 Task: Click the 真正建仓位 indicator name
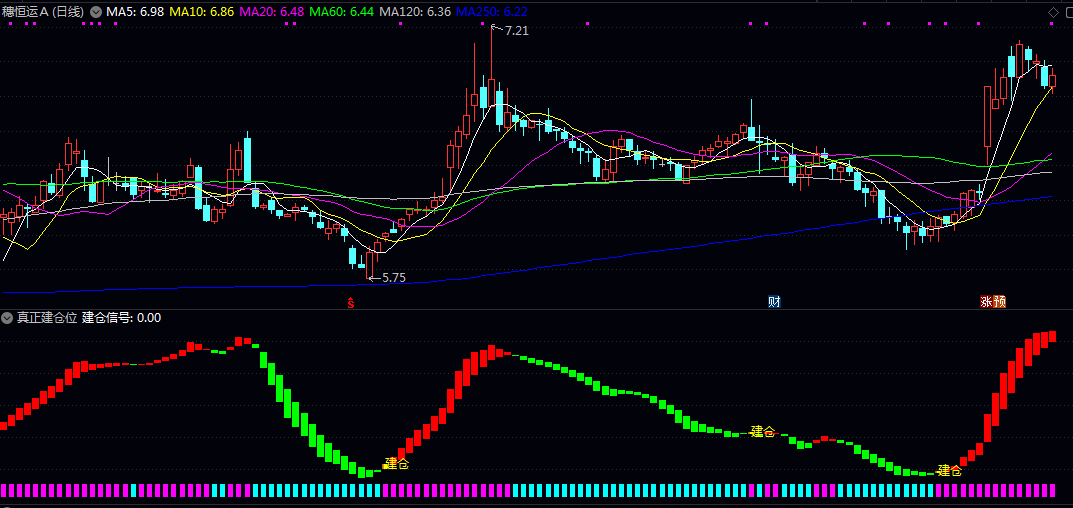point(47,318)
